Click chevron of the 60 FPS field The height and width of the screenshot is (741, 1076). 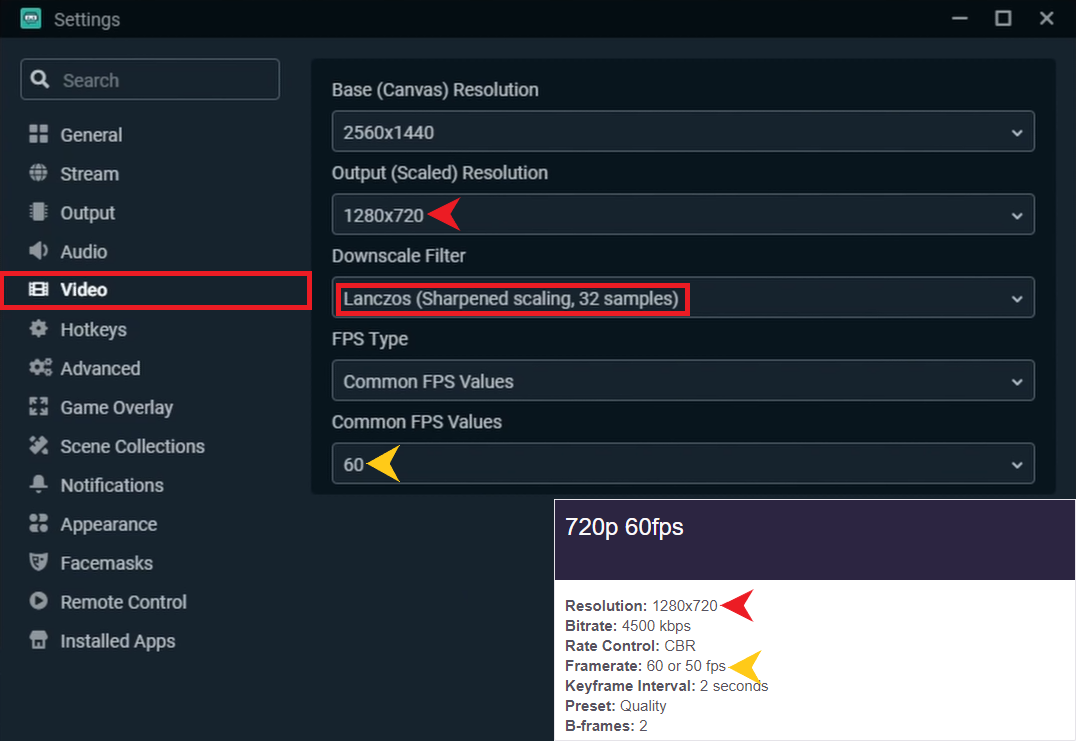1017,464
